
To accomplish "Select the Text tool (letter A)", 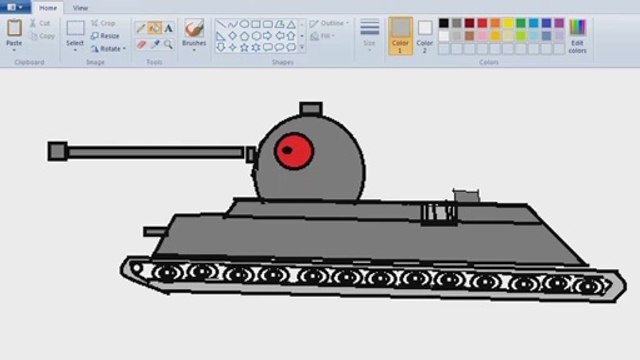I will 169,28.
